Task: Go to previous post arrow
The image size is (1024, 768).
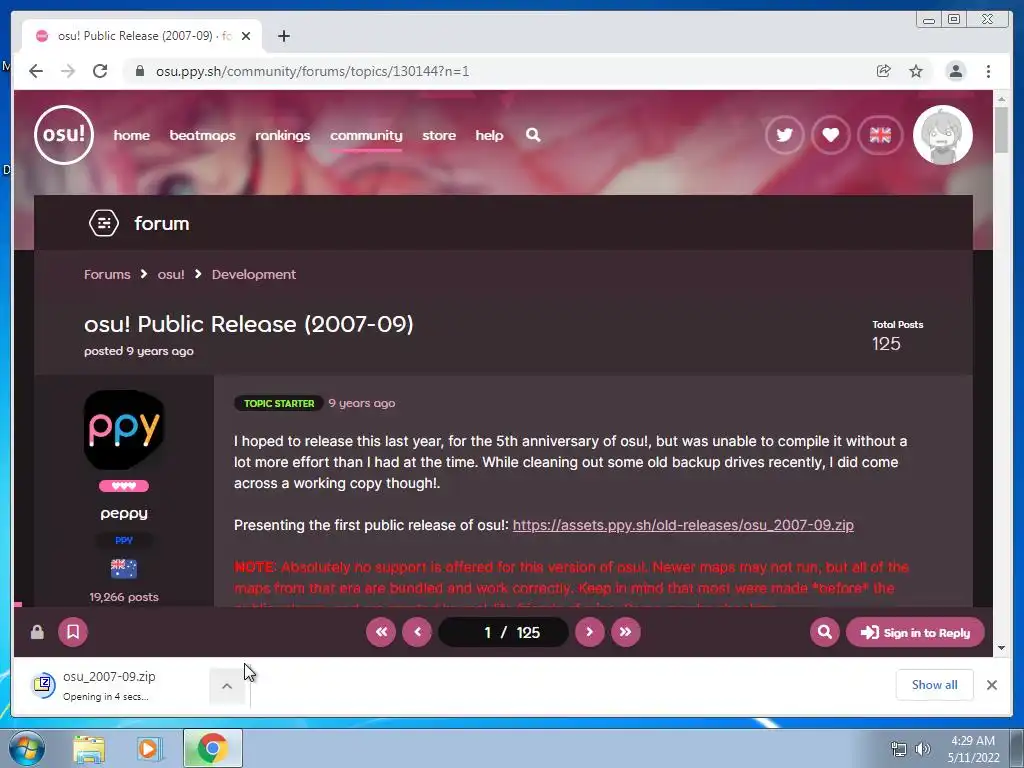Action: [x=417, y=632]
